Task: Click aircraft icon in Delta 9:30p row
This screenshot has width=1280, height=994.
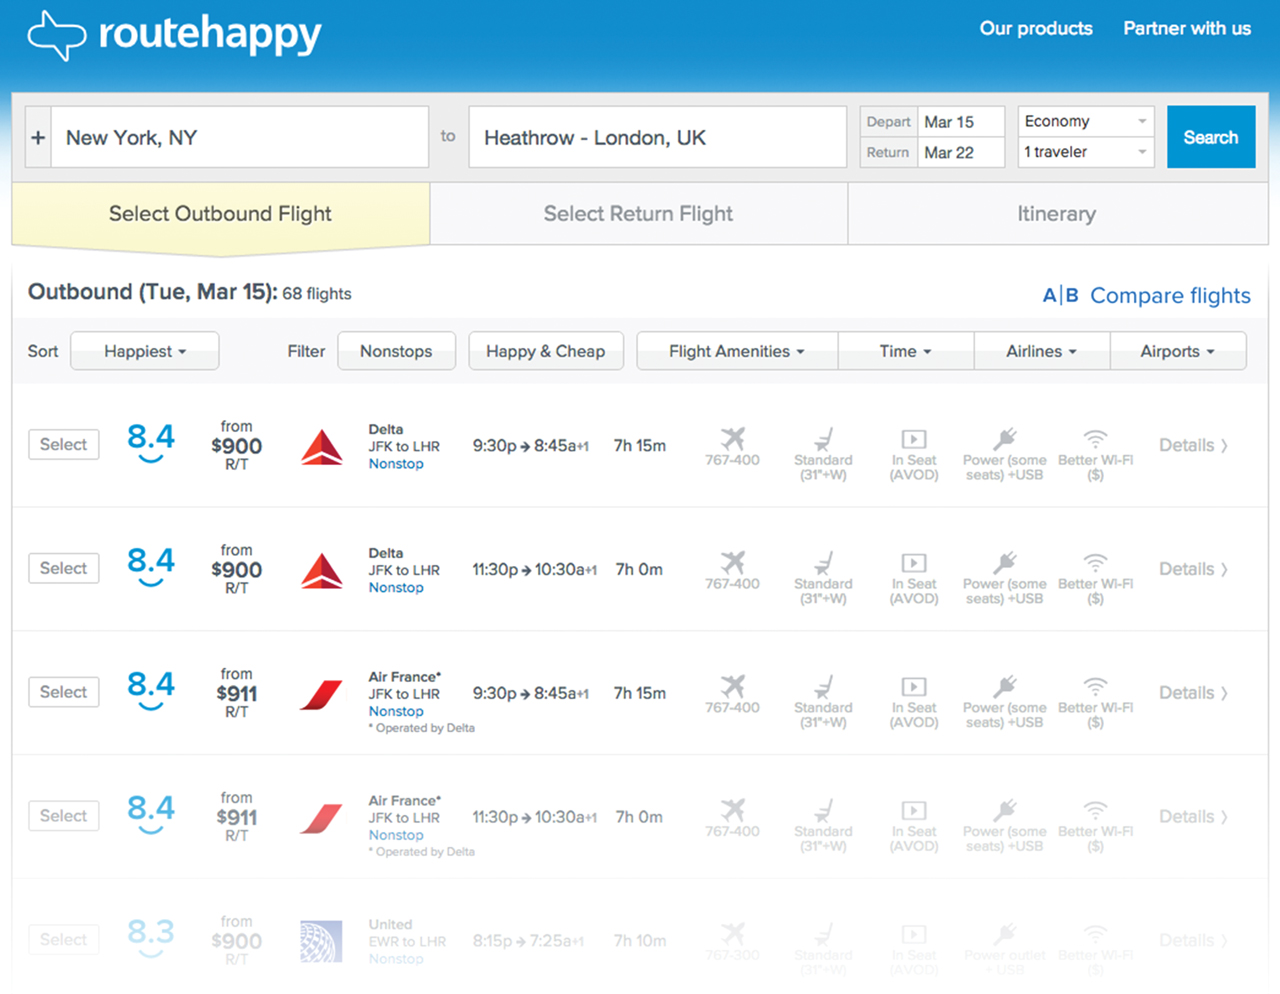Action: [733, 438]
